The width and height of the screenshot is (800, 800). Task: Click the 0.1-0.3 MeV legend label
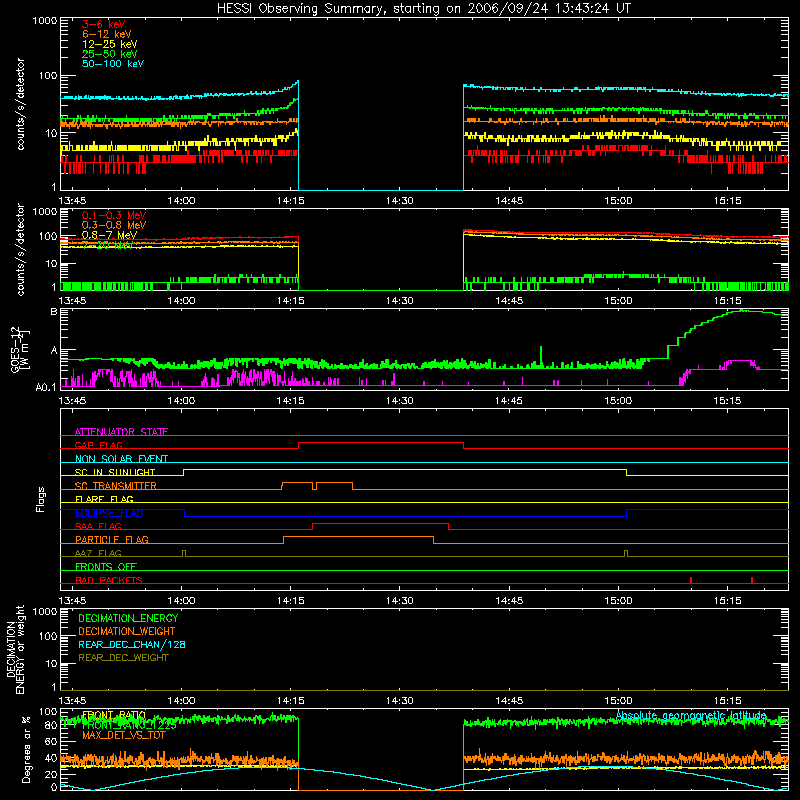[114, 215]
